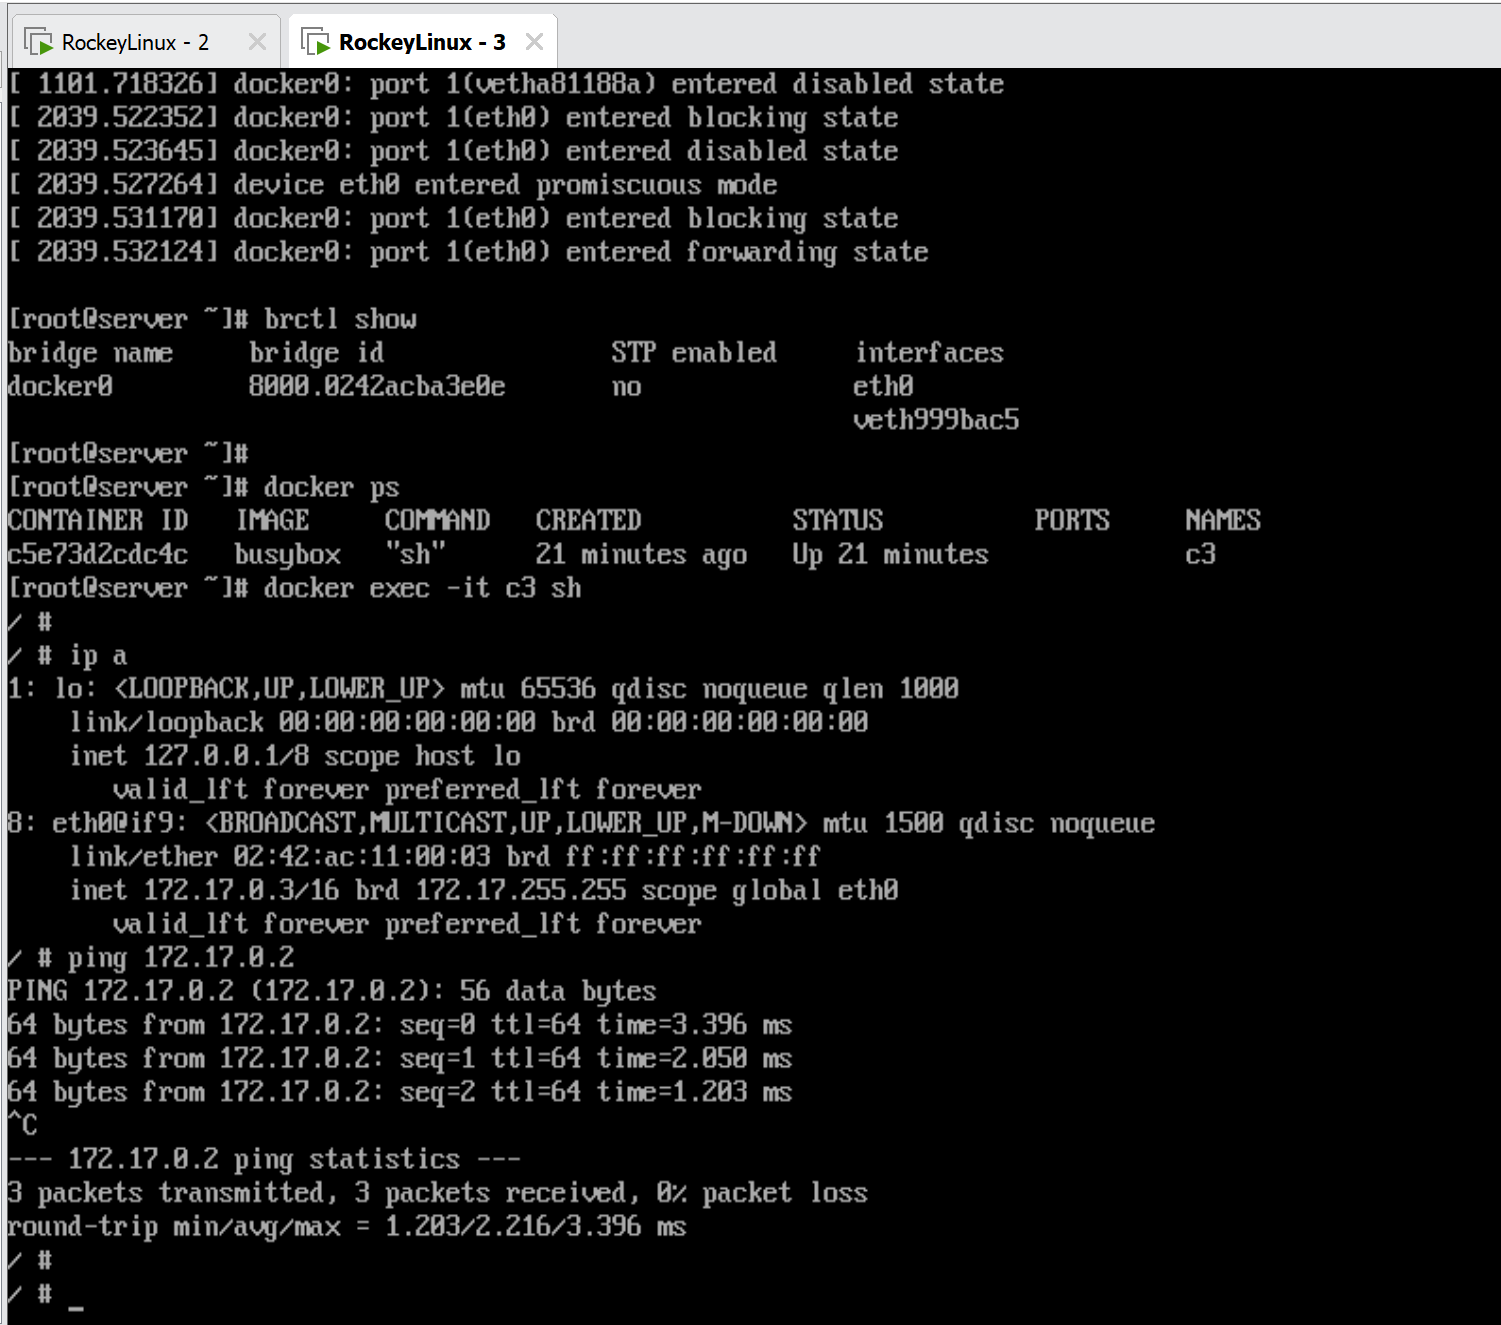Close the RockeyLinux - 2 tab
This screenshot has height=1325, width=1501.
(x=257, y=42)
